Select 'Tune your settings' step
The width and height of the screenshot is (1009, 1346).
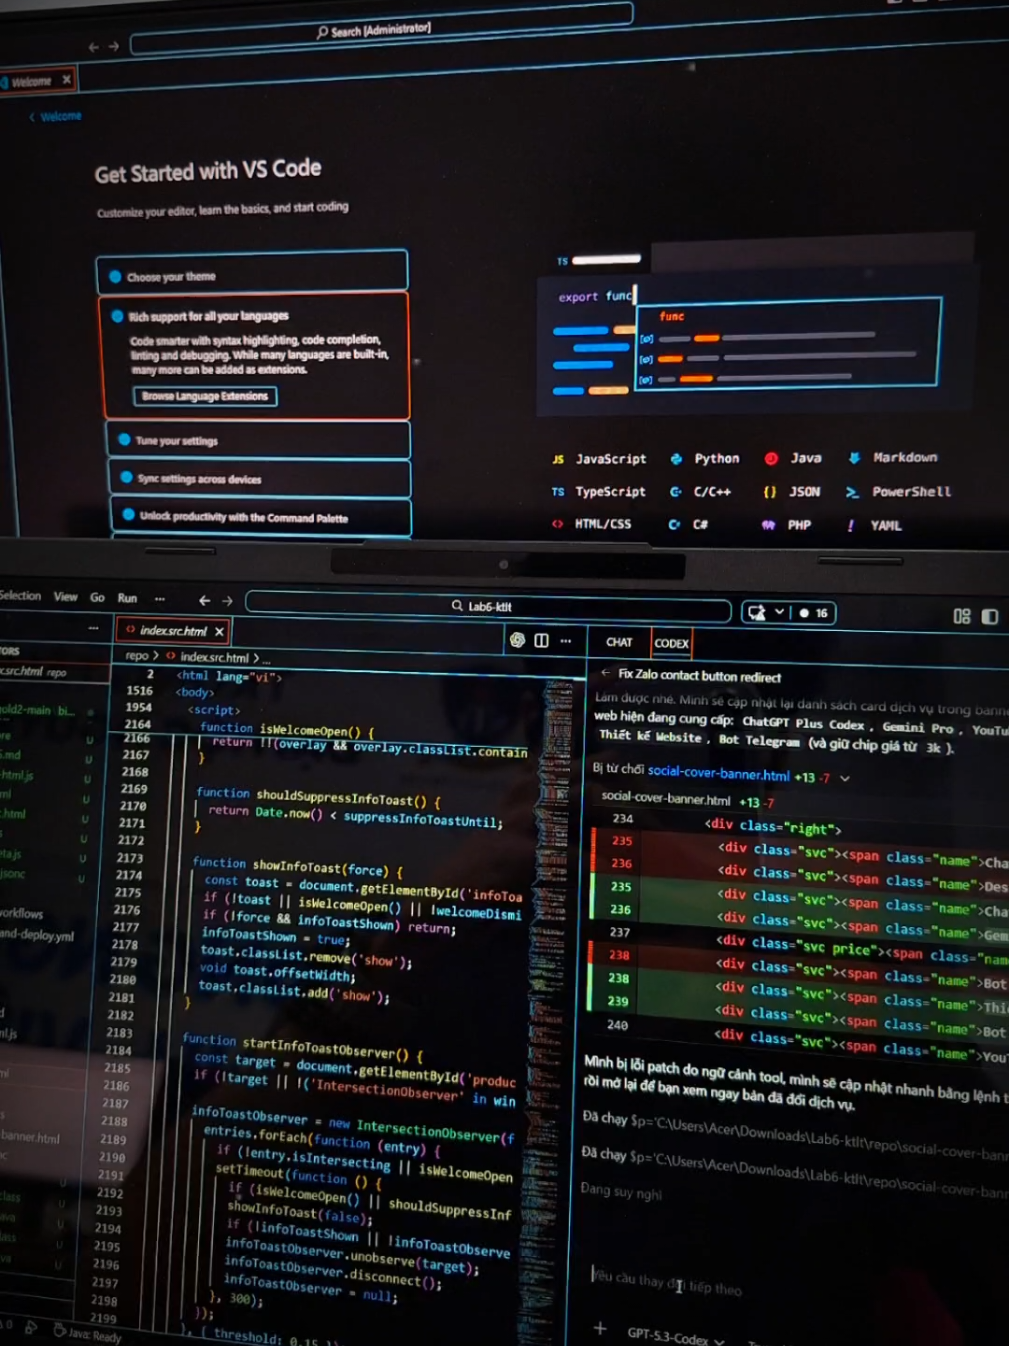(x=259, y=440)
